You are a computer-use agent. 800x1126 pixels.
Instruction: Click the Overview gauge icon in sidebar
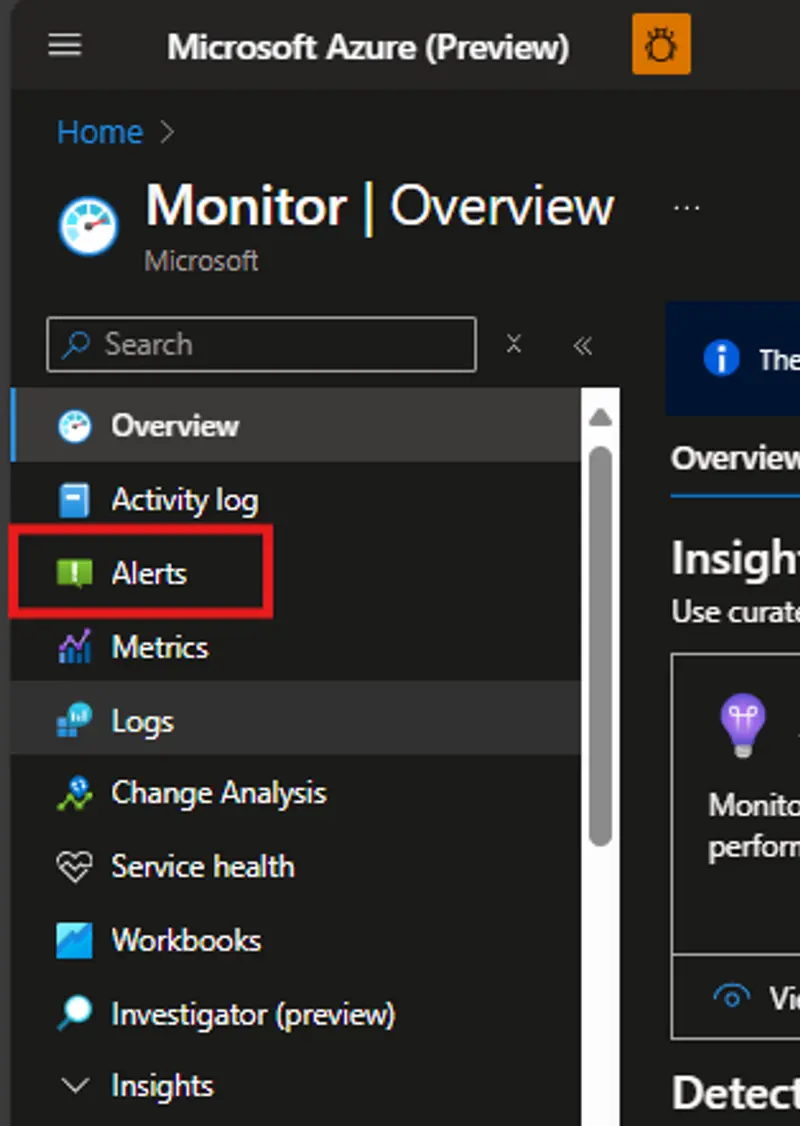75,426
